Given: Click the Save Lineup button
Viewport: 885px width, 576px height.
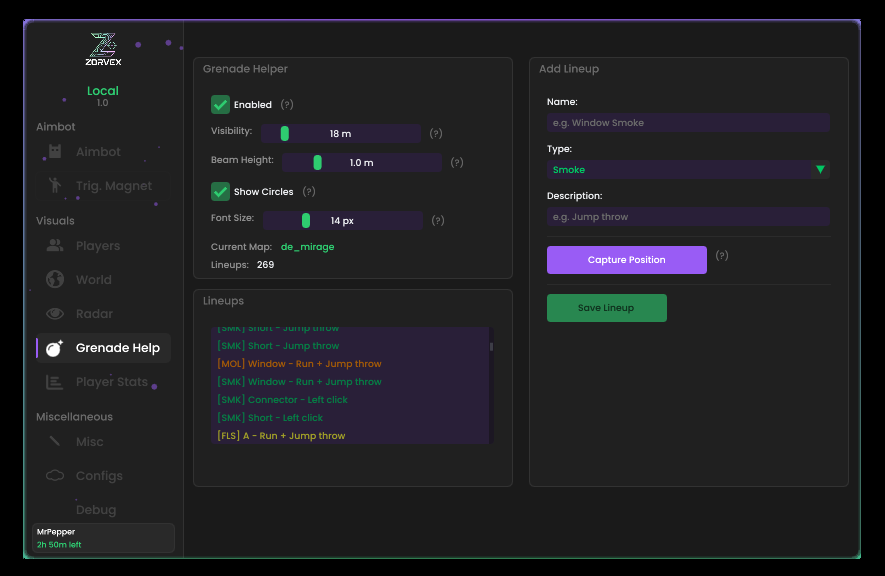Looking at the screenshot, I should [x=606, y=308].
